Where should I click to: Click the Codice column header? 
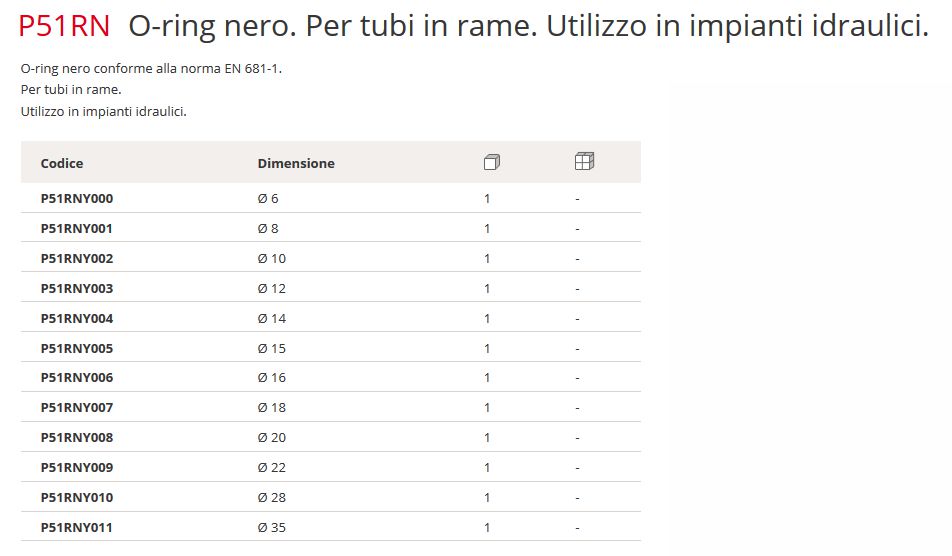62,163
